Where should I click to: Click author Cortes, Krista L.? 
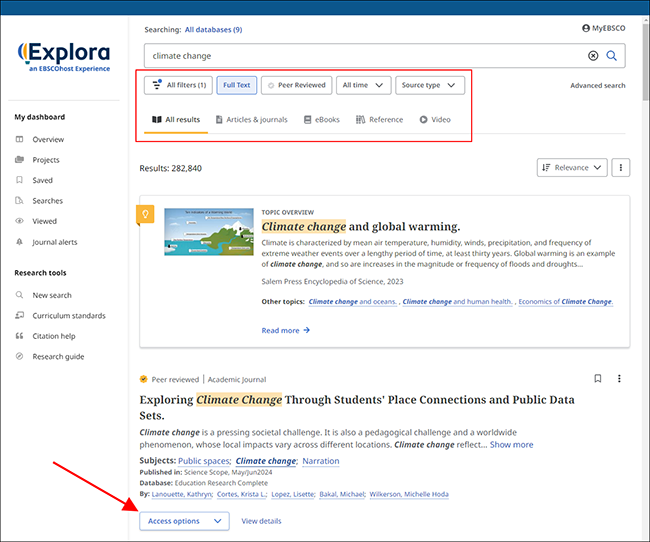click(242, 494)
